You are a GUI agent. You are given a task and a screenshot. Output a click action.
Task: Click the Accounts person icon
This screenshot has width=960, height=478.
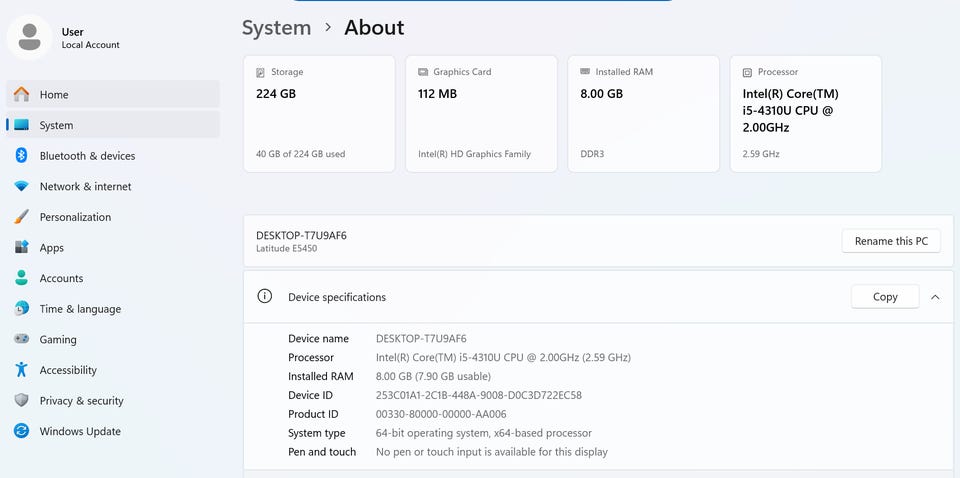click(x=21, y=278)
